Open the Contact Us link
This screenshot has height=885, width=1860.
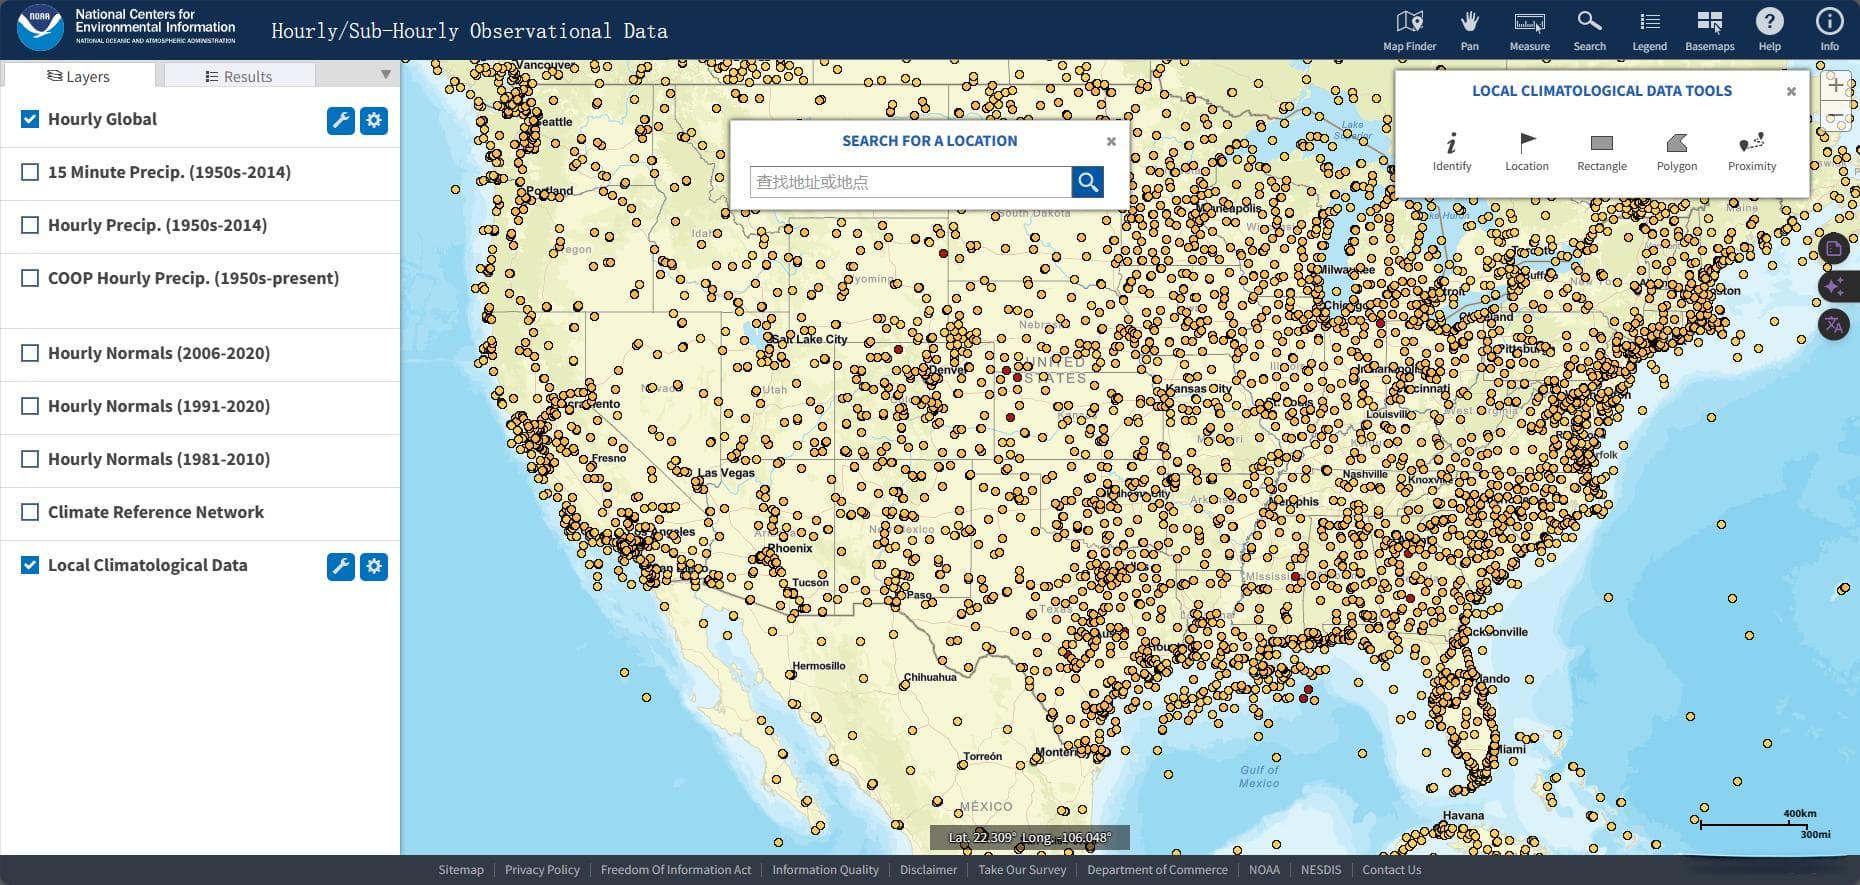tap(1391, 869)
